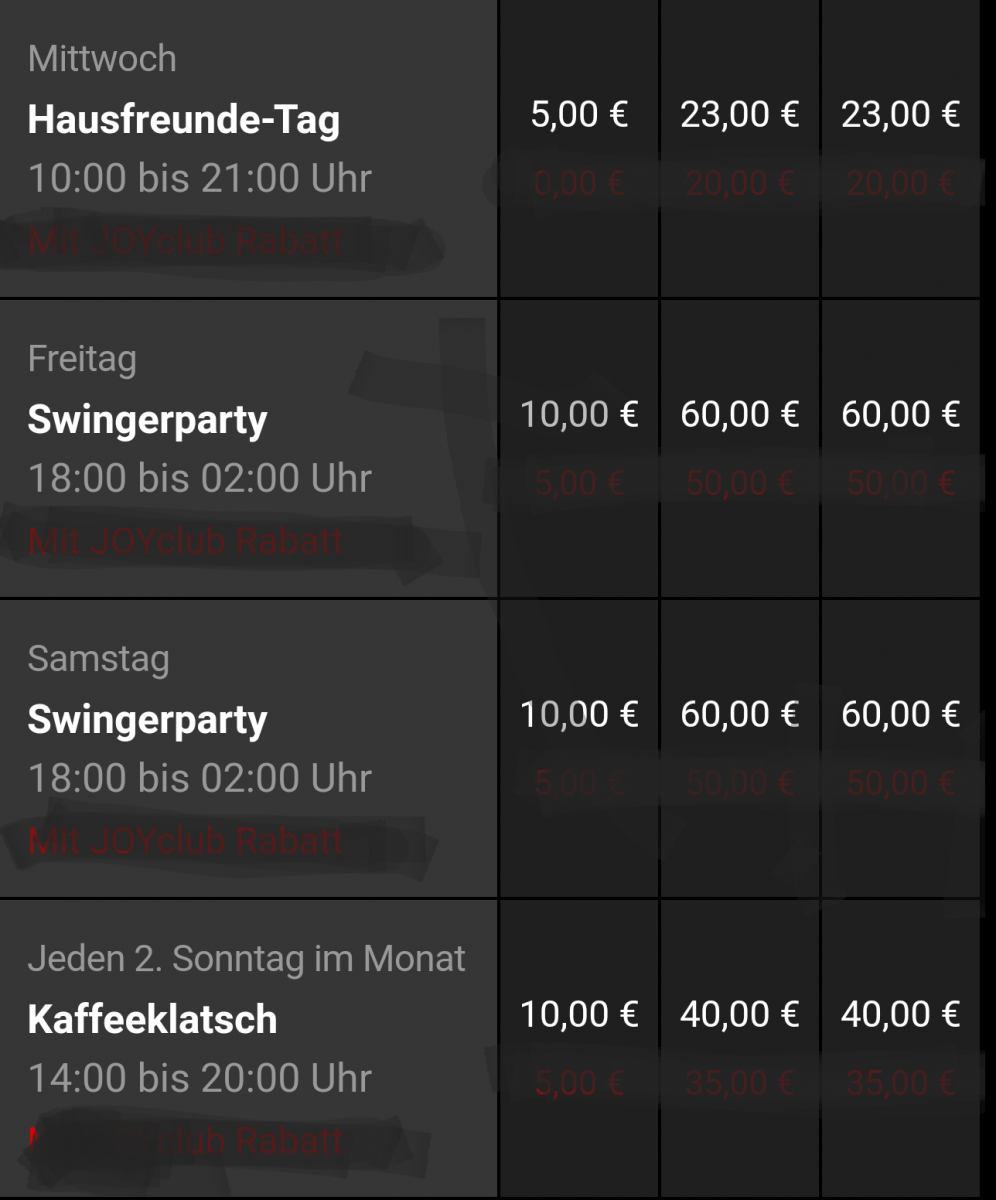Click the 10,00 € price for Freitag

[x=579, y=414]
